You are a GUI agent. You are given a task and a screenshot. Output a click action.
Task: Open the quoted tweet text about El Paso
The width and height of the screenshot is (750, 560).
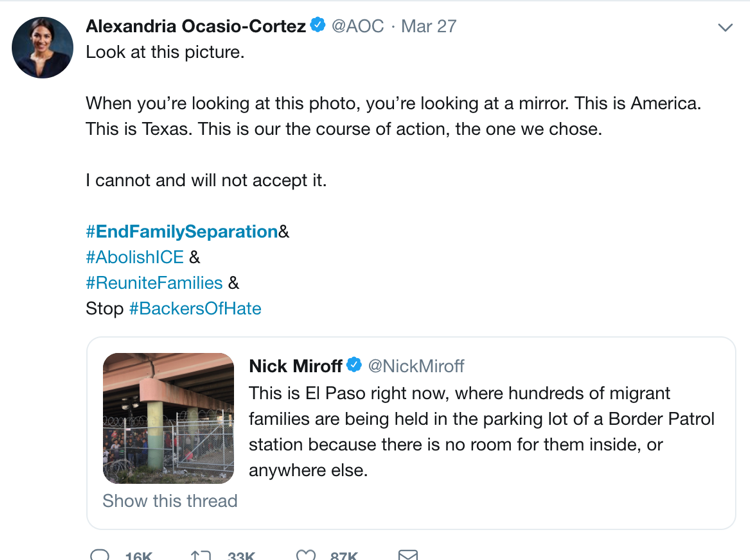pyautogui.click(x=480, y=431)
